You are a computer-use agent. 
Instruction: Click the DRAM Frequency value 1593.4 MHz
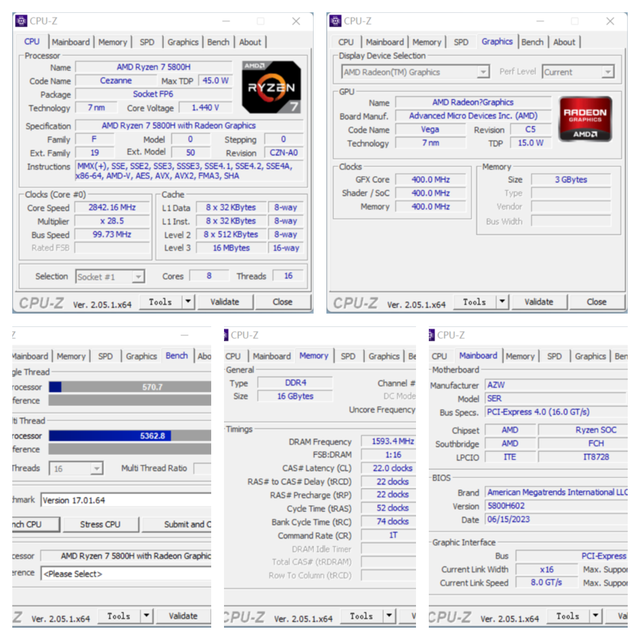(388, 441)
